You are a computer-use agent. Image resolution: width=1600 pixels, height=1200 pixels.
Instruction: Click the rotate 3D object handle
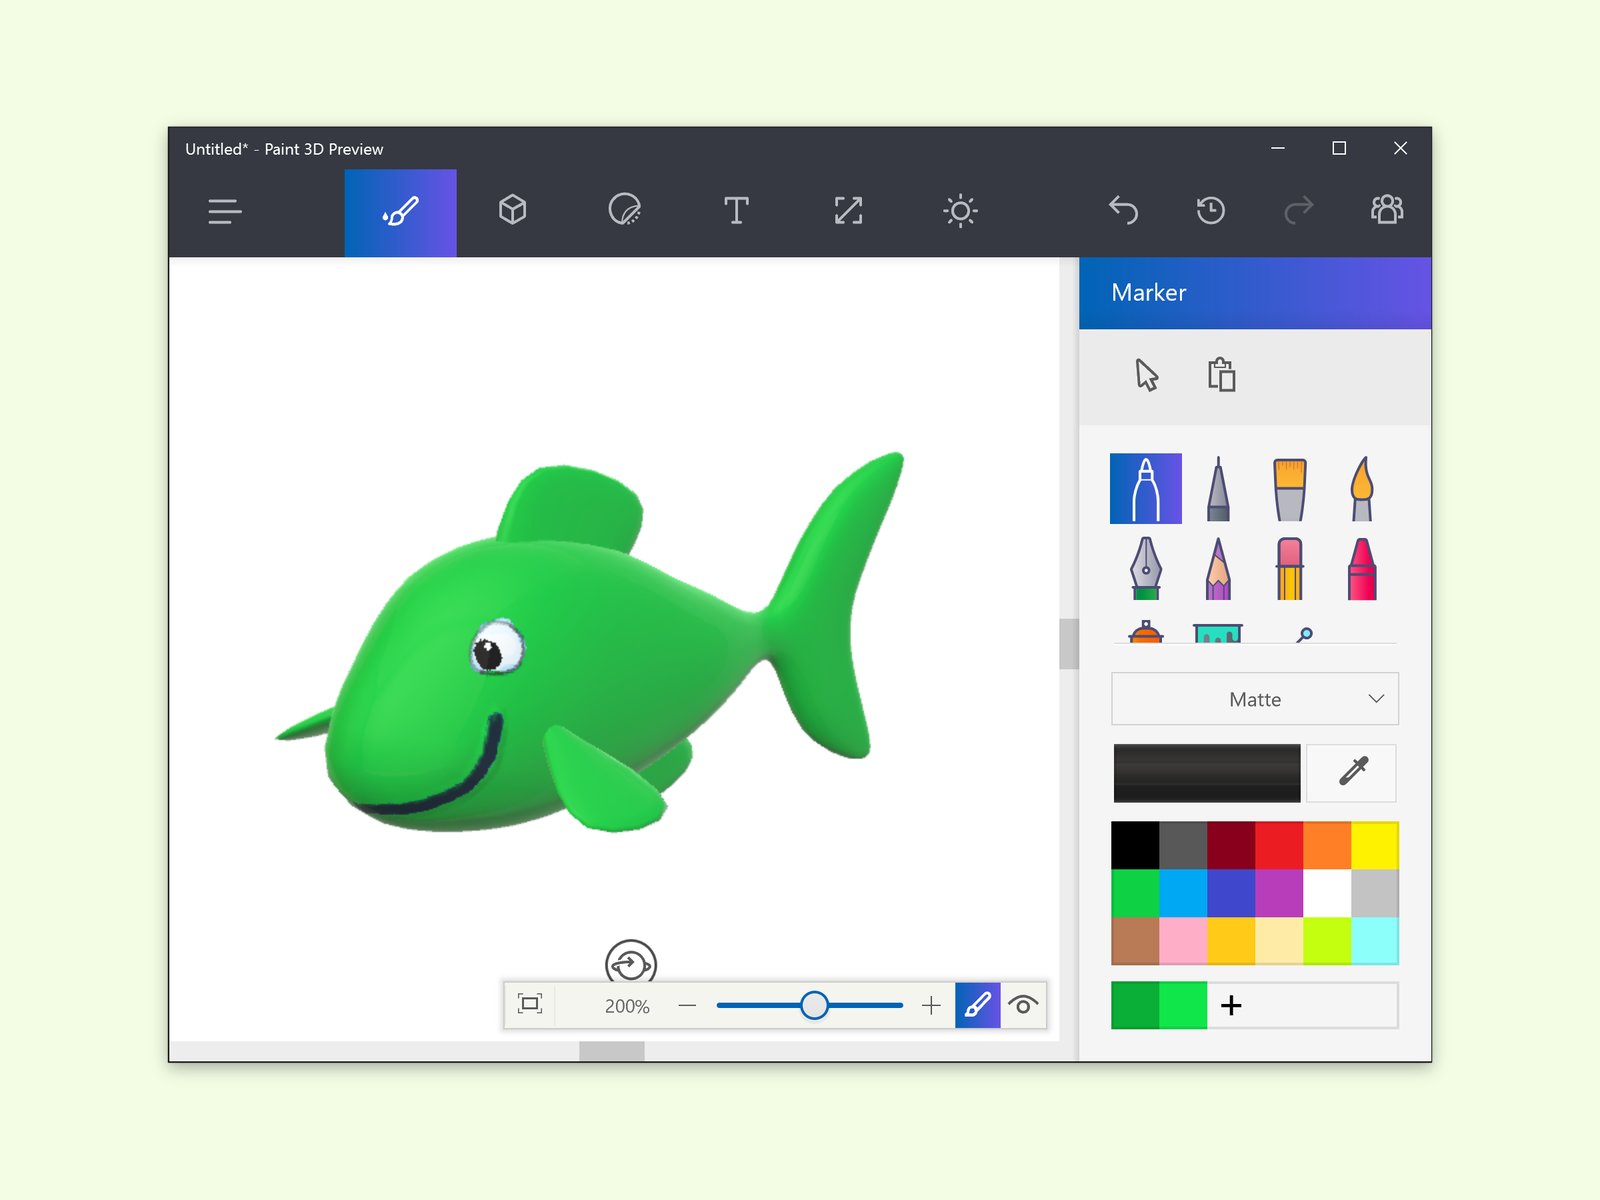[631, 962]
